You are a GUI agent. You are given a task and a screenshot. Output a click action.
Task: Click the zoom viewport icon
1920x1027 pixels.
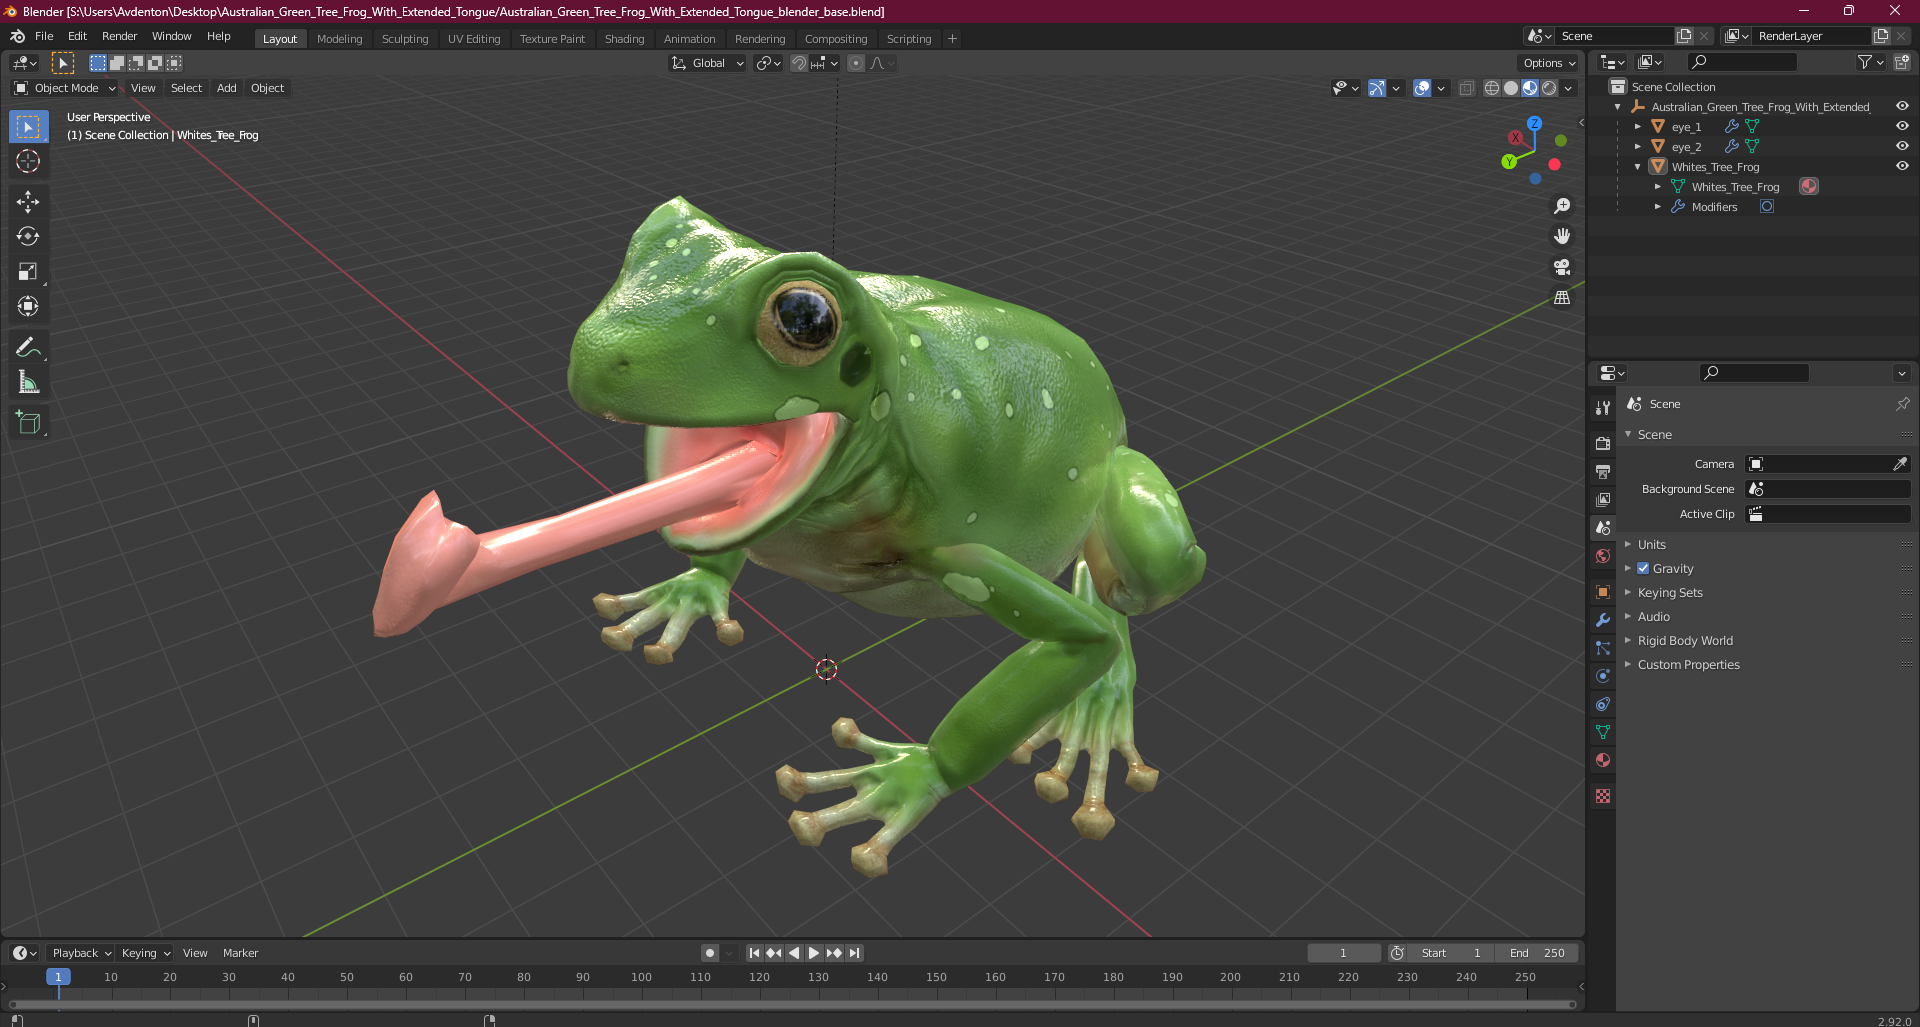coord(1562,206)
